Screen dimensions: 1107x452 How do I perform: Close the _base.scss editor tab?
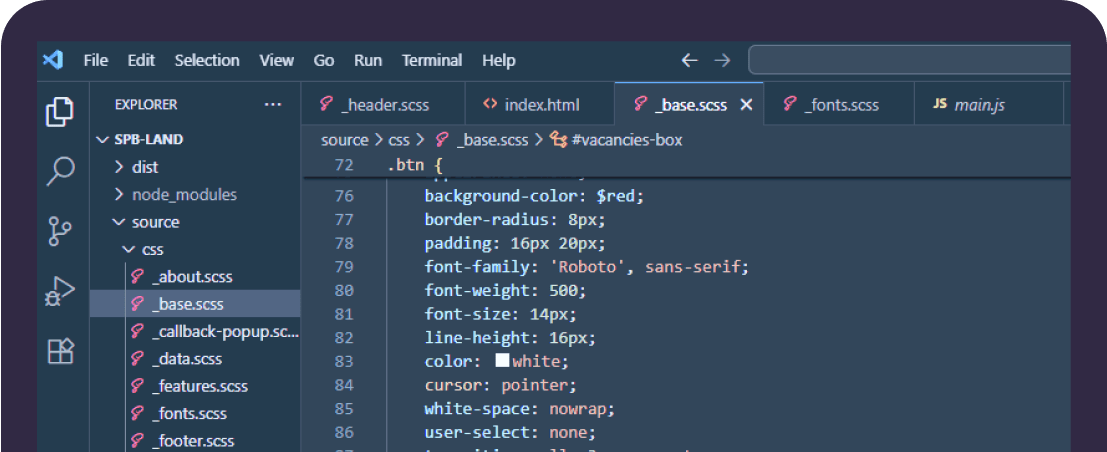point(745,105)
